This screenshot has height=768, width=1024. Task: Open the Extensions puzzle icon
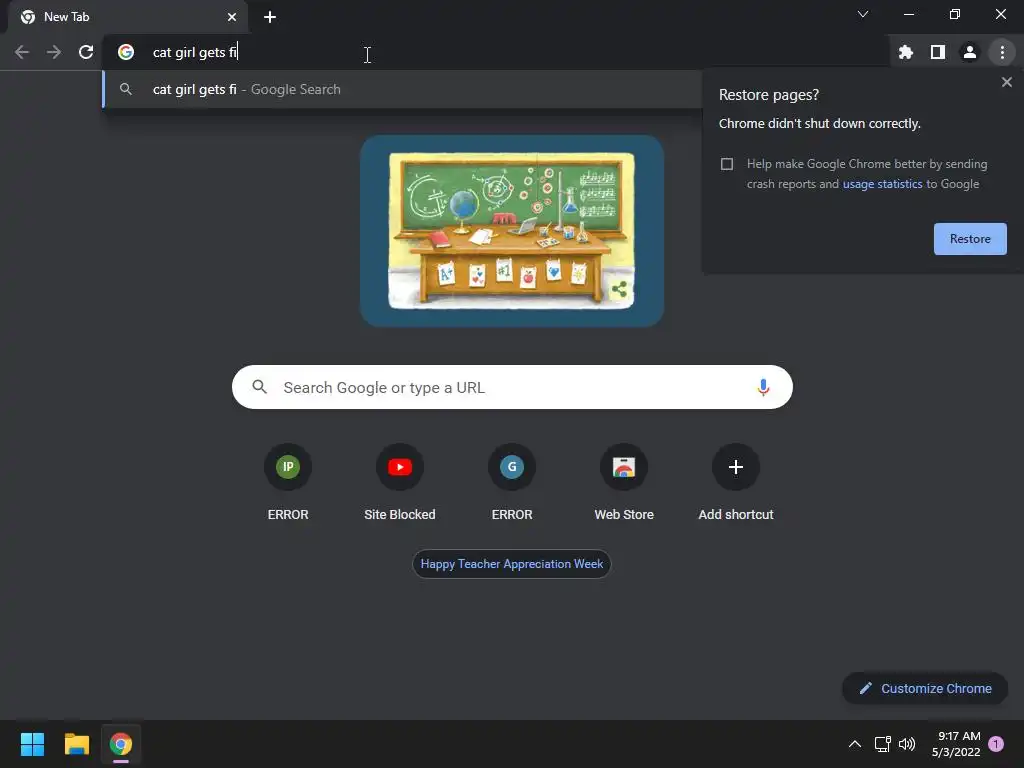[905, 52]
